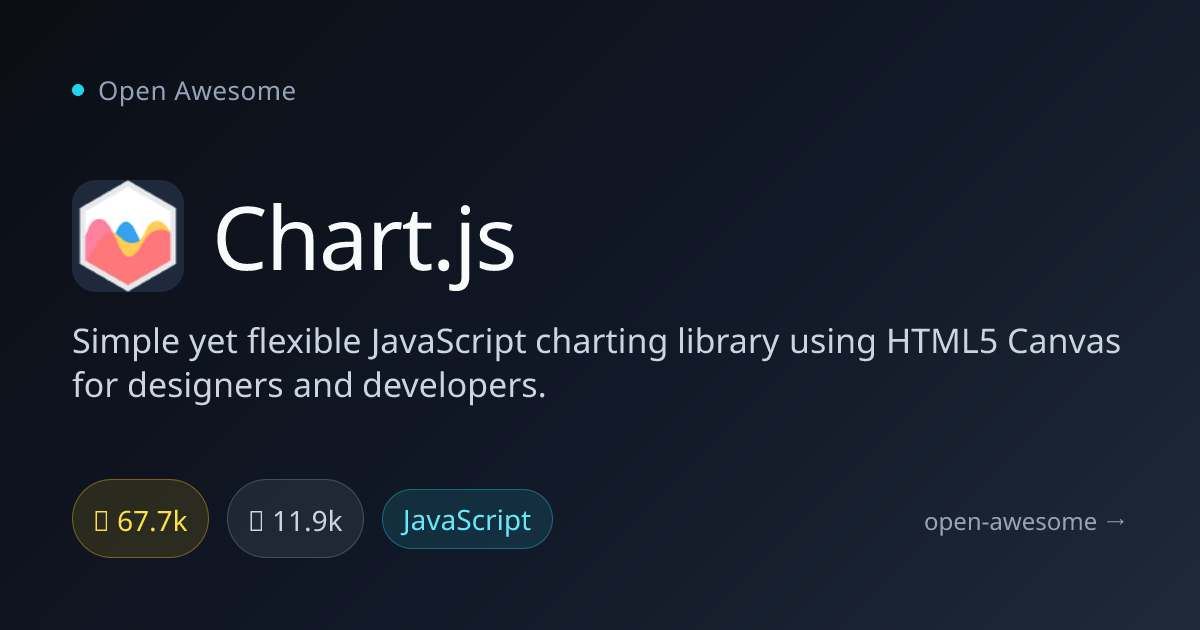Open the open-awesome → link

pos(1026,521)
